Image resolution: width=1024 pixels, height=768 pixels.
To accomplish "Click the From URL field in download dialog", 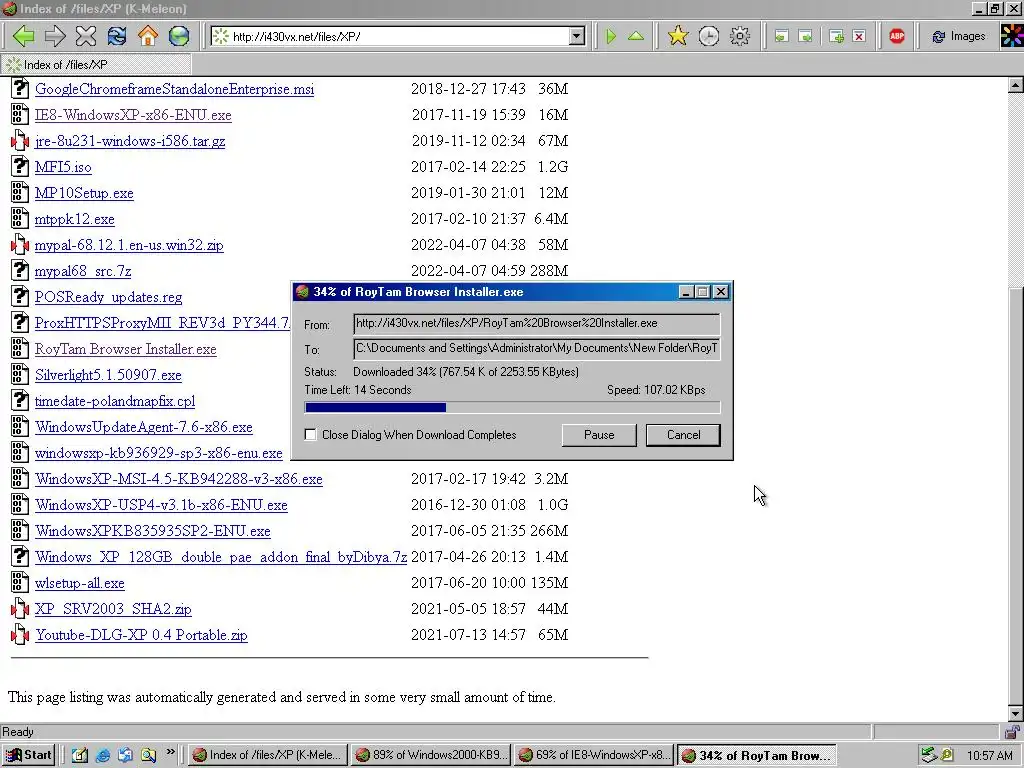I will [x=537, y=323].
